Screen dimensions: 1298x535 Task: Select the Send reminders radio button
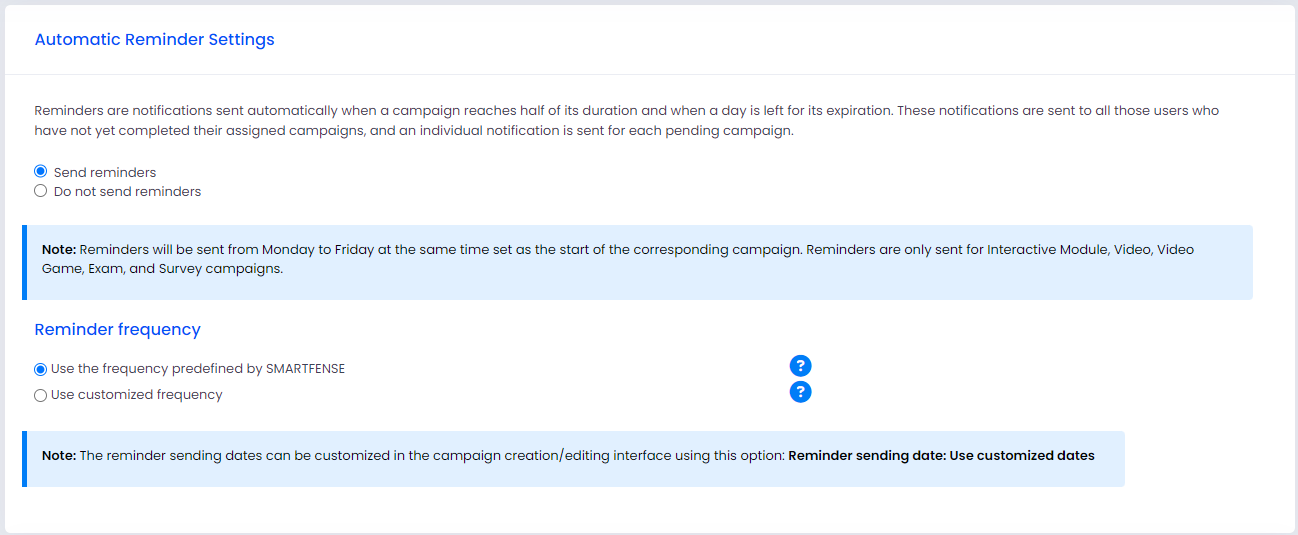[41, 172]
